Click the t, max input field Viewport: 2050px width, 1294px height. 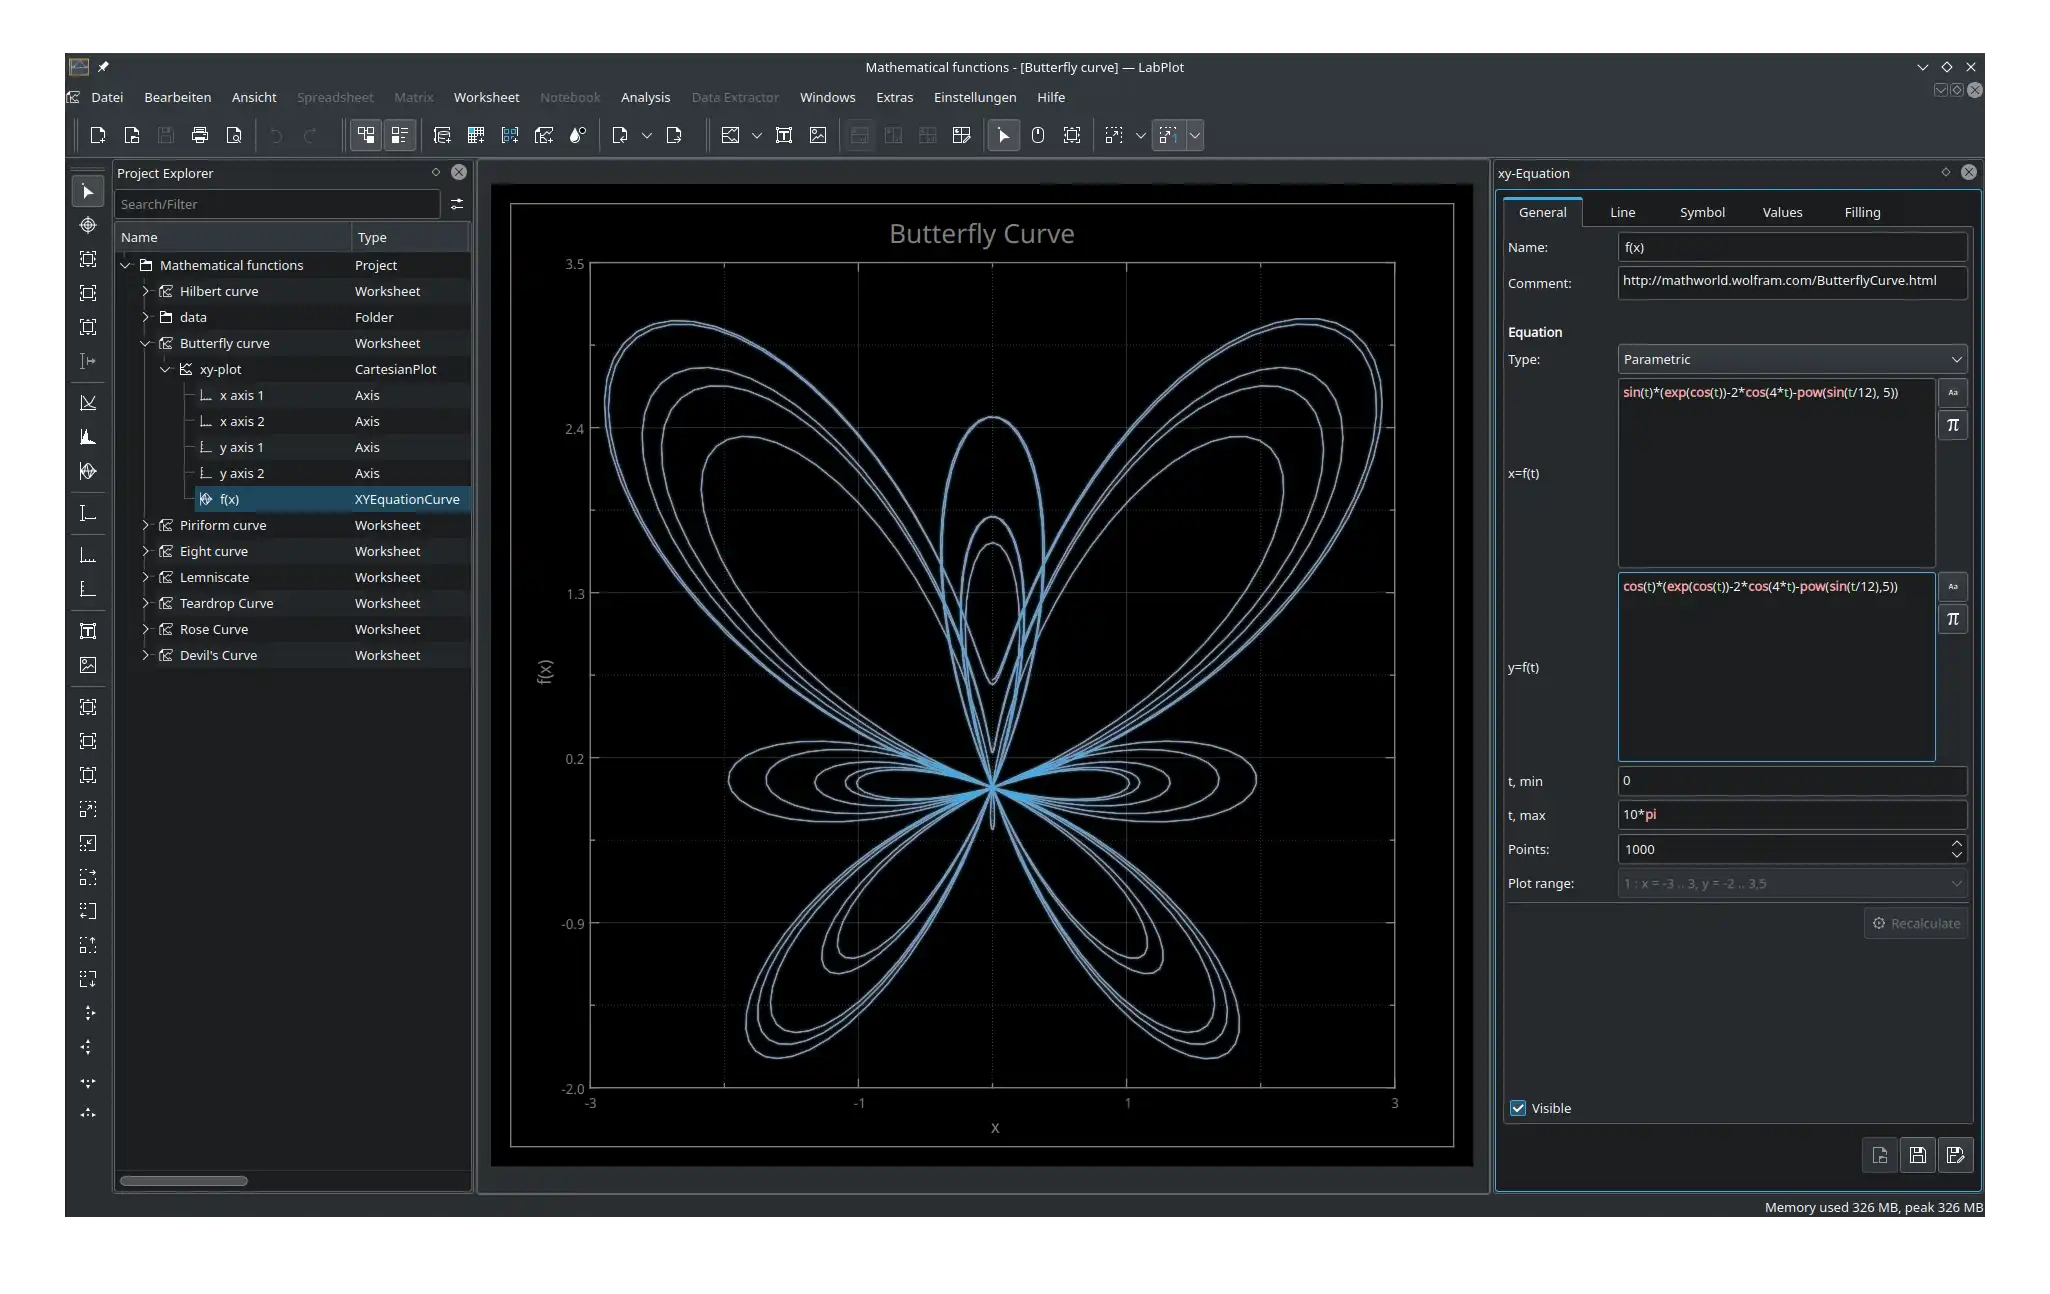pos(1791,814)
